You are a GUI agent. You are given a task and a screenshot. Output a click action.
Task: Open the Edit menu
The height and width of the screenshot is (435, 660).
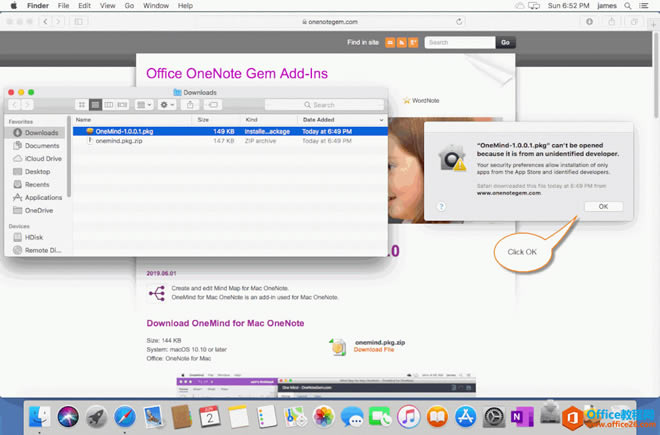(x=84, y=5)
